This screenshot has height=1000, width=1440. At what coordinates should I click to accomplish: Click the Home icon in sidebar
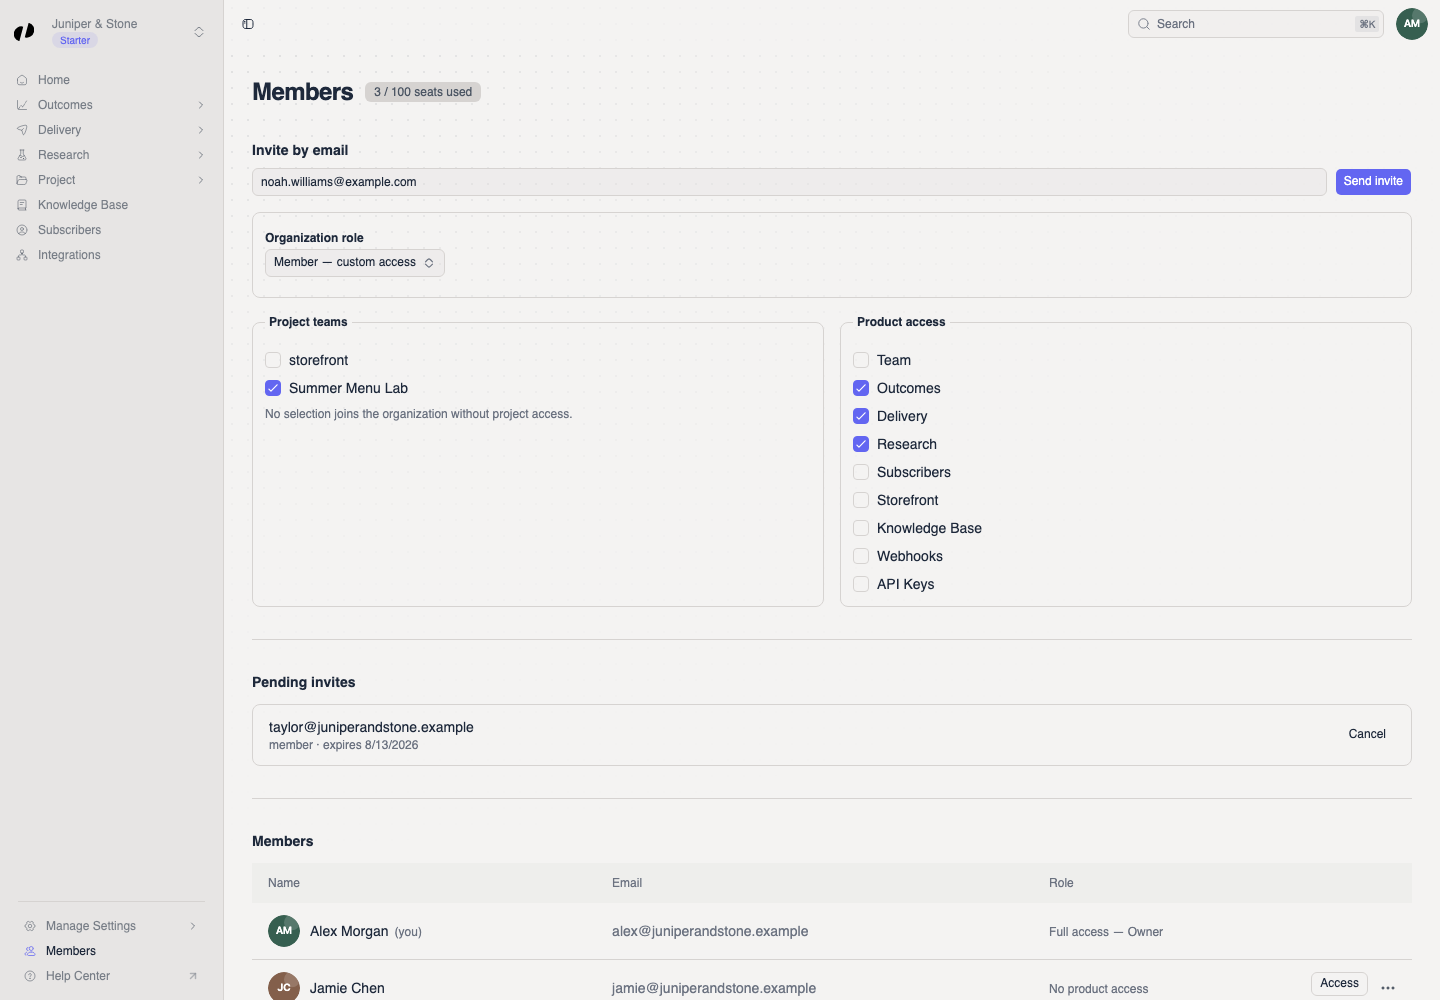[x=22, y=80]
